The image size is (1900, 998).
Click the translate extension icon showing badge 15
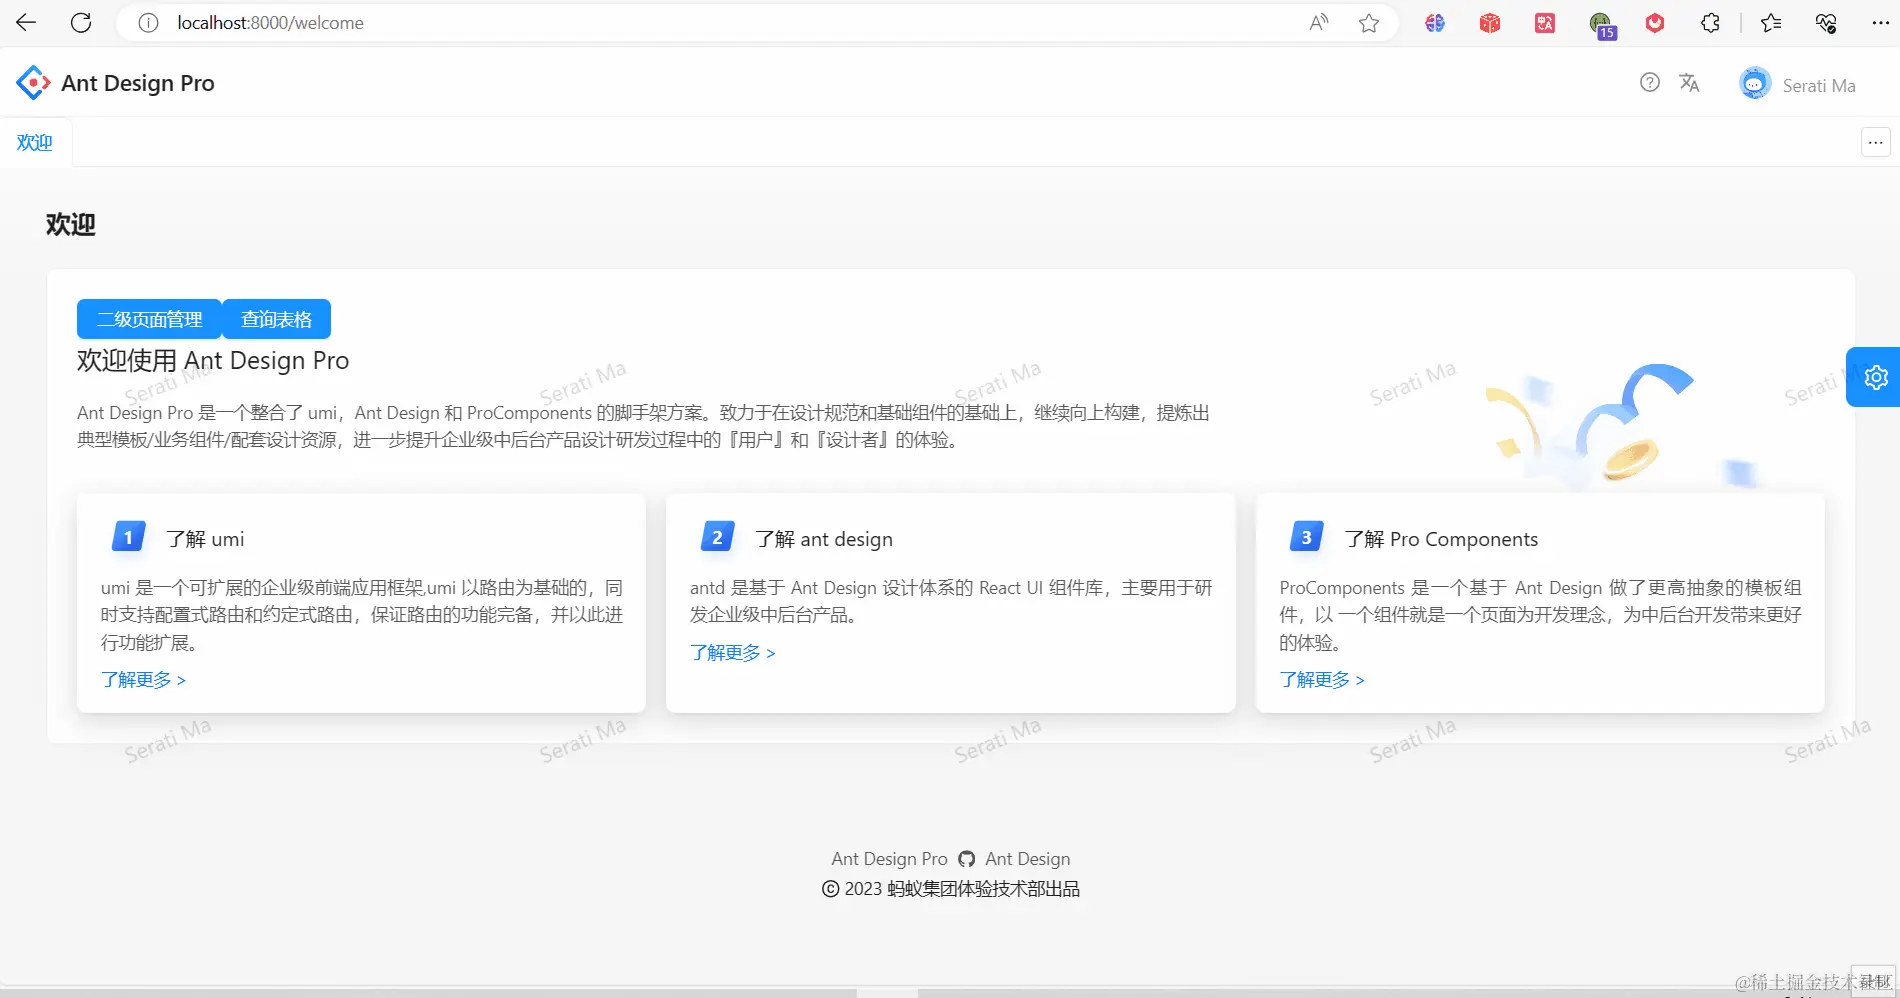coord(1600,22)
